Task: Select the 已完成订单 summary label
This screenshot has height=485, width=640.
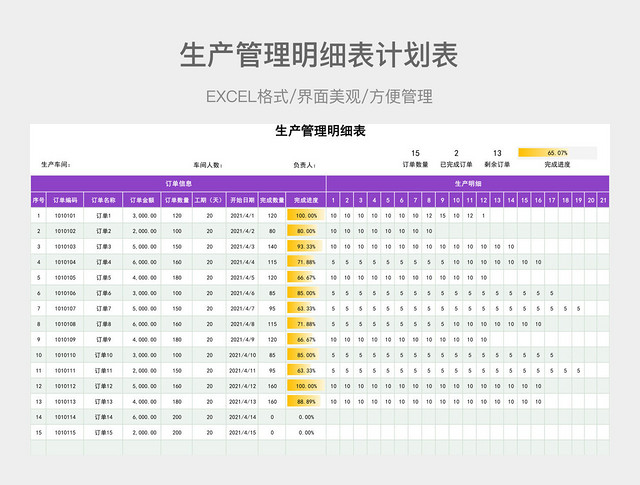Action: 456,165
